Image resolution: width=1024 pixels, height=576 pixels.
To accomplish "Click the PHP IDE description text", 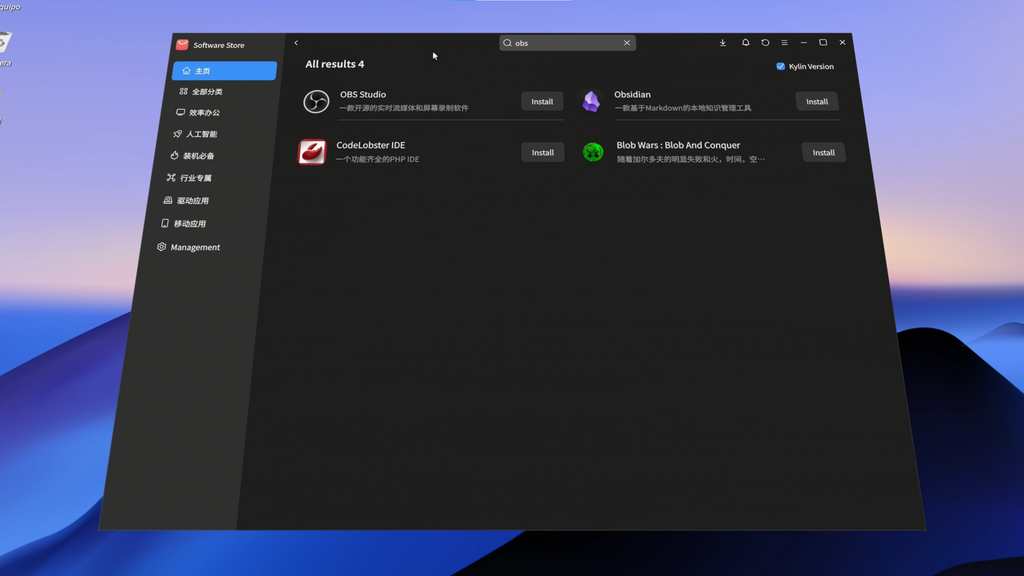I will (x=377, y=159).
